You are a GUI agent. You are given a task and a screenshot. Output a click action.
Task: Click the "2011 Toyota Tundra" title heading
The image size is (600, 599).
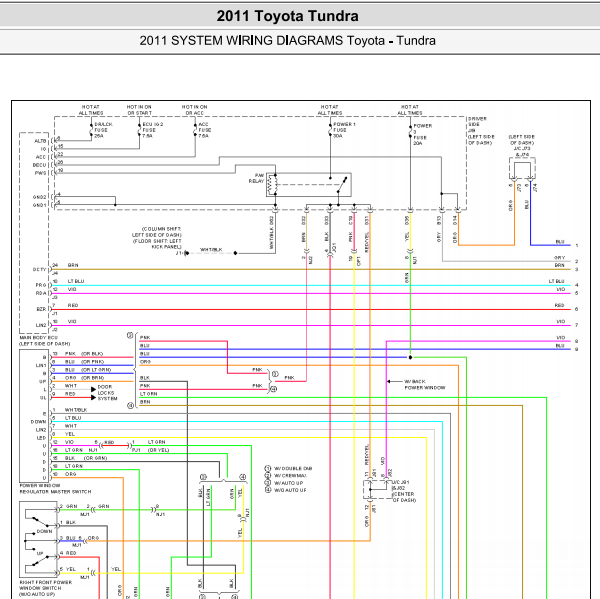(x=287, y=16)
